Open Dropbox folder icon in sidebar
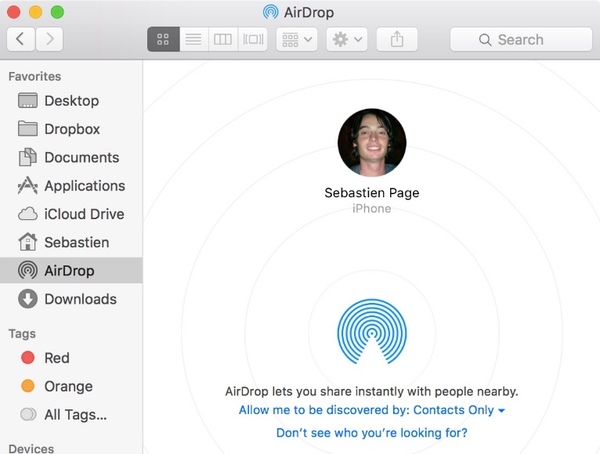600x454 pixels. click(x=28, y=129)
